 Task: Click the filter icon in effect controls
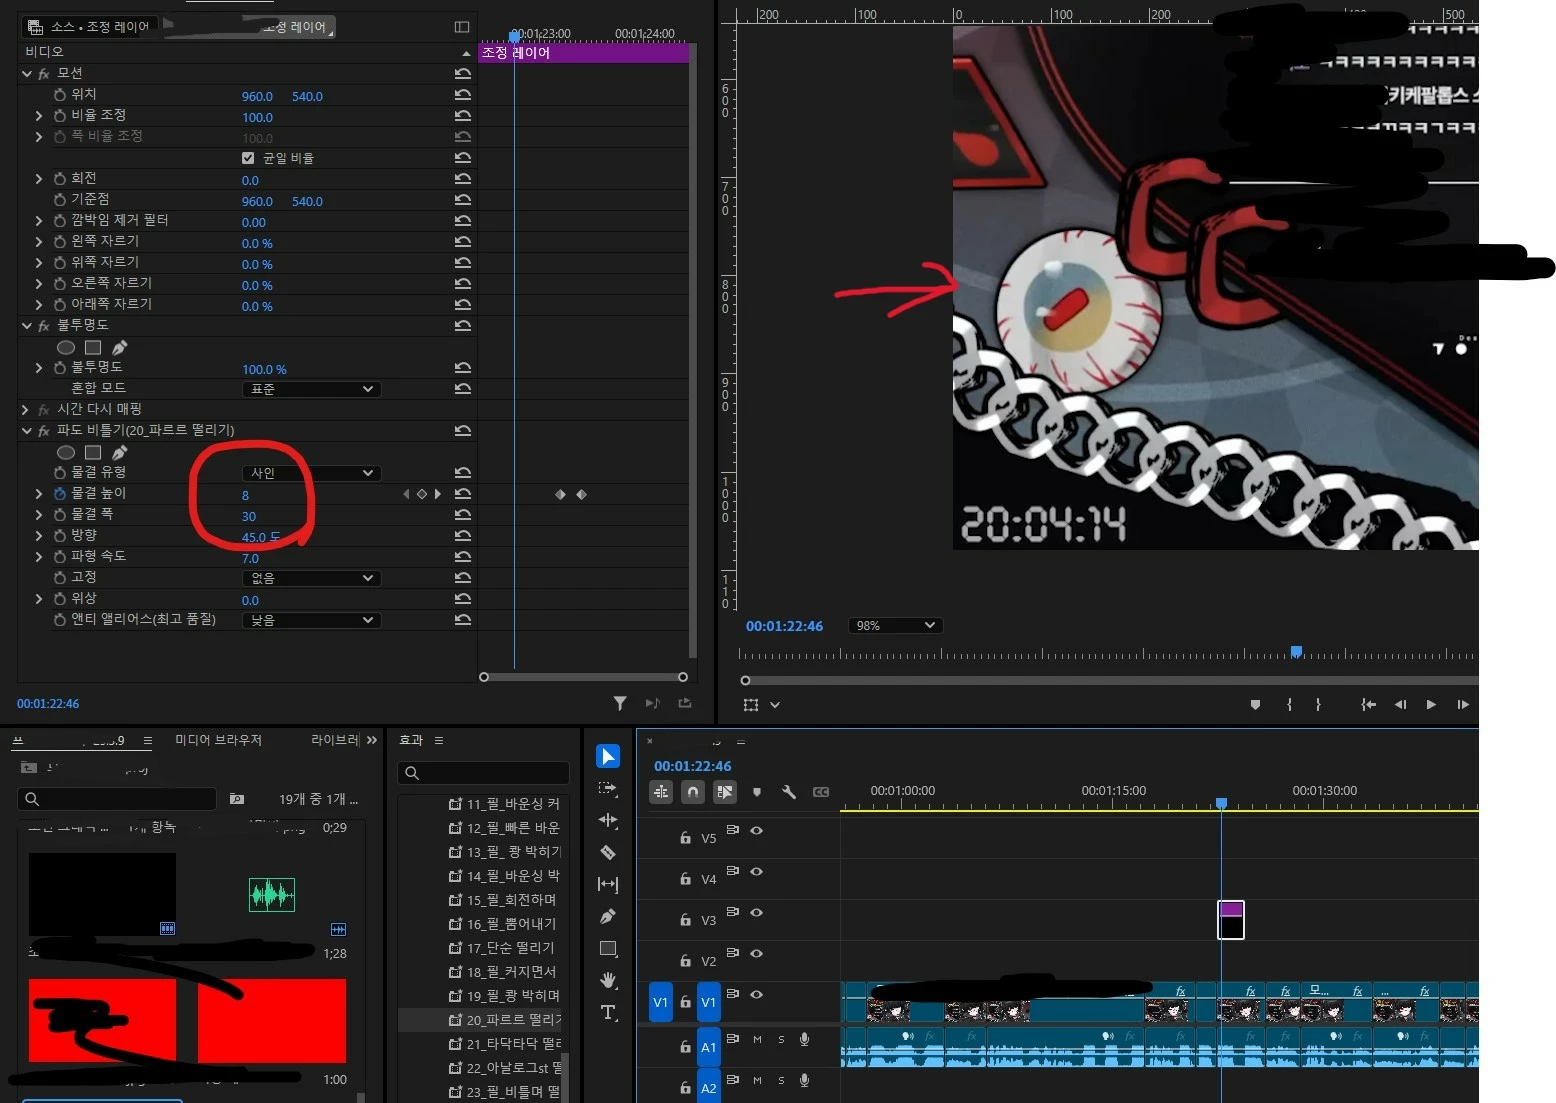(x=620, y=703)
